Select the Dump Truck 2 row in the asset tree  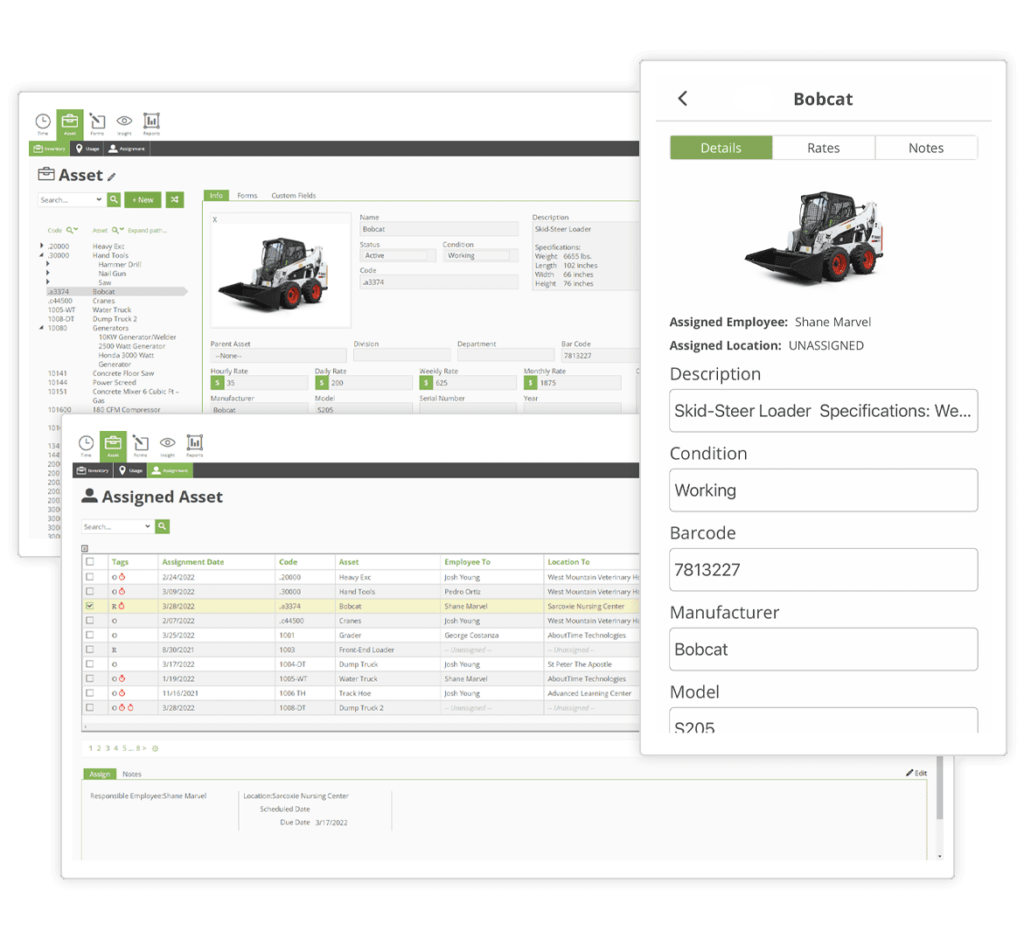click(x=114, y=319)
